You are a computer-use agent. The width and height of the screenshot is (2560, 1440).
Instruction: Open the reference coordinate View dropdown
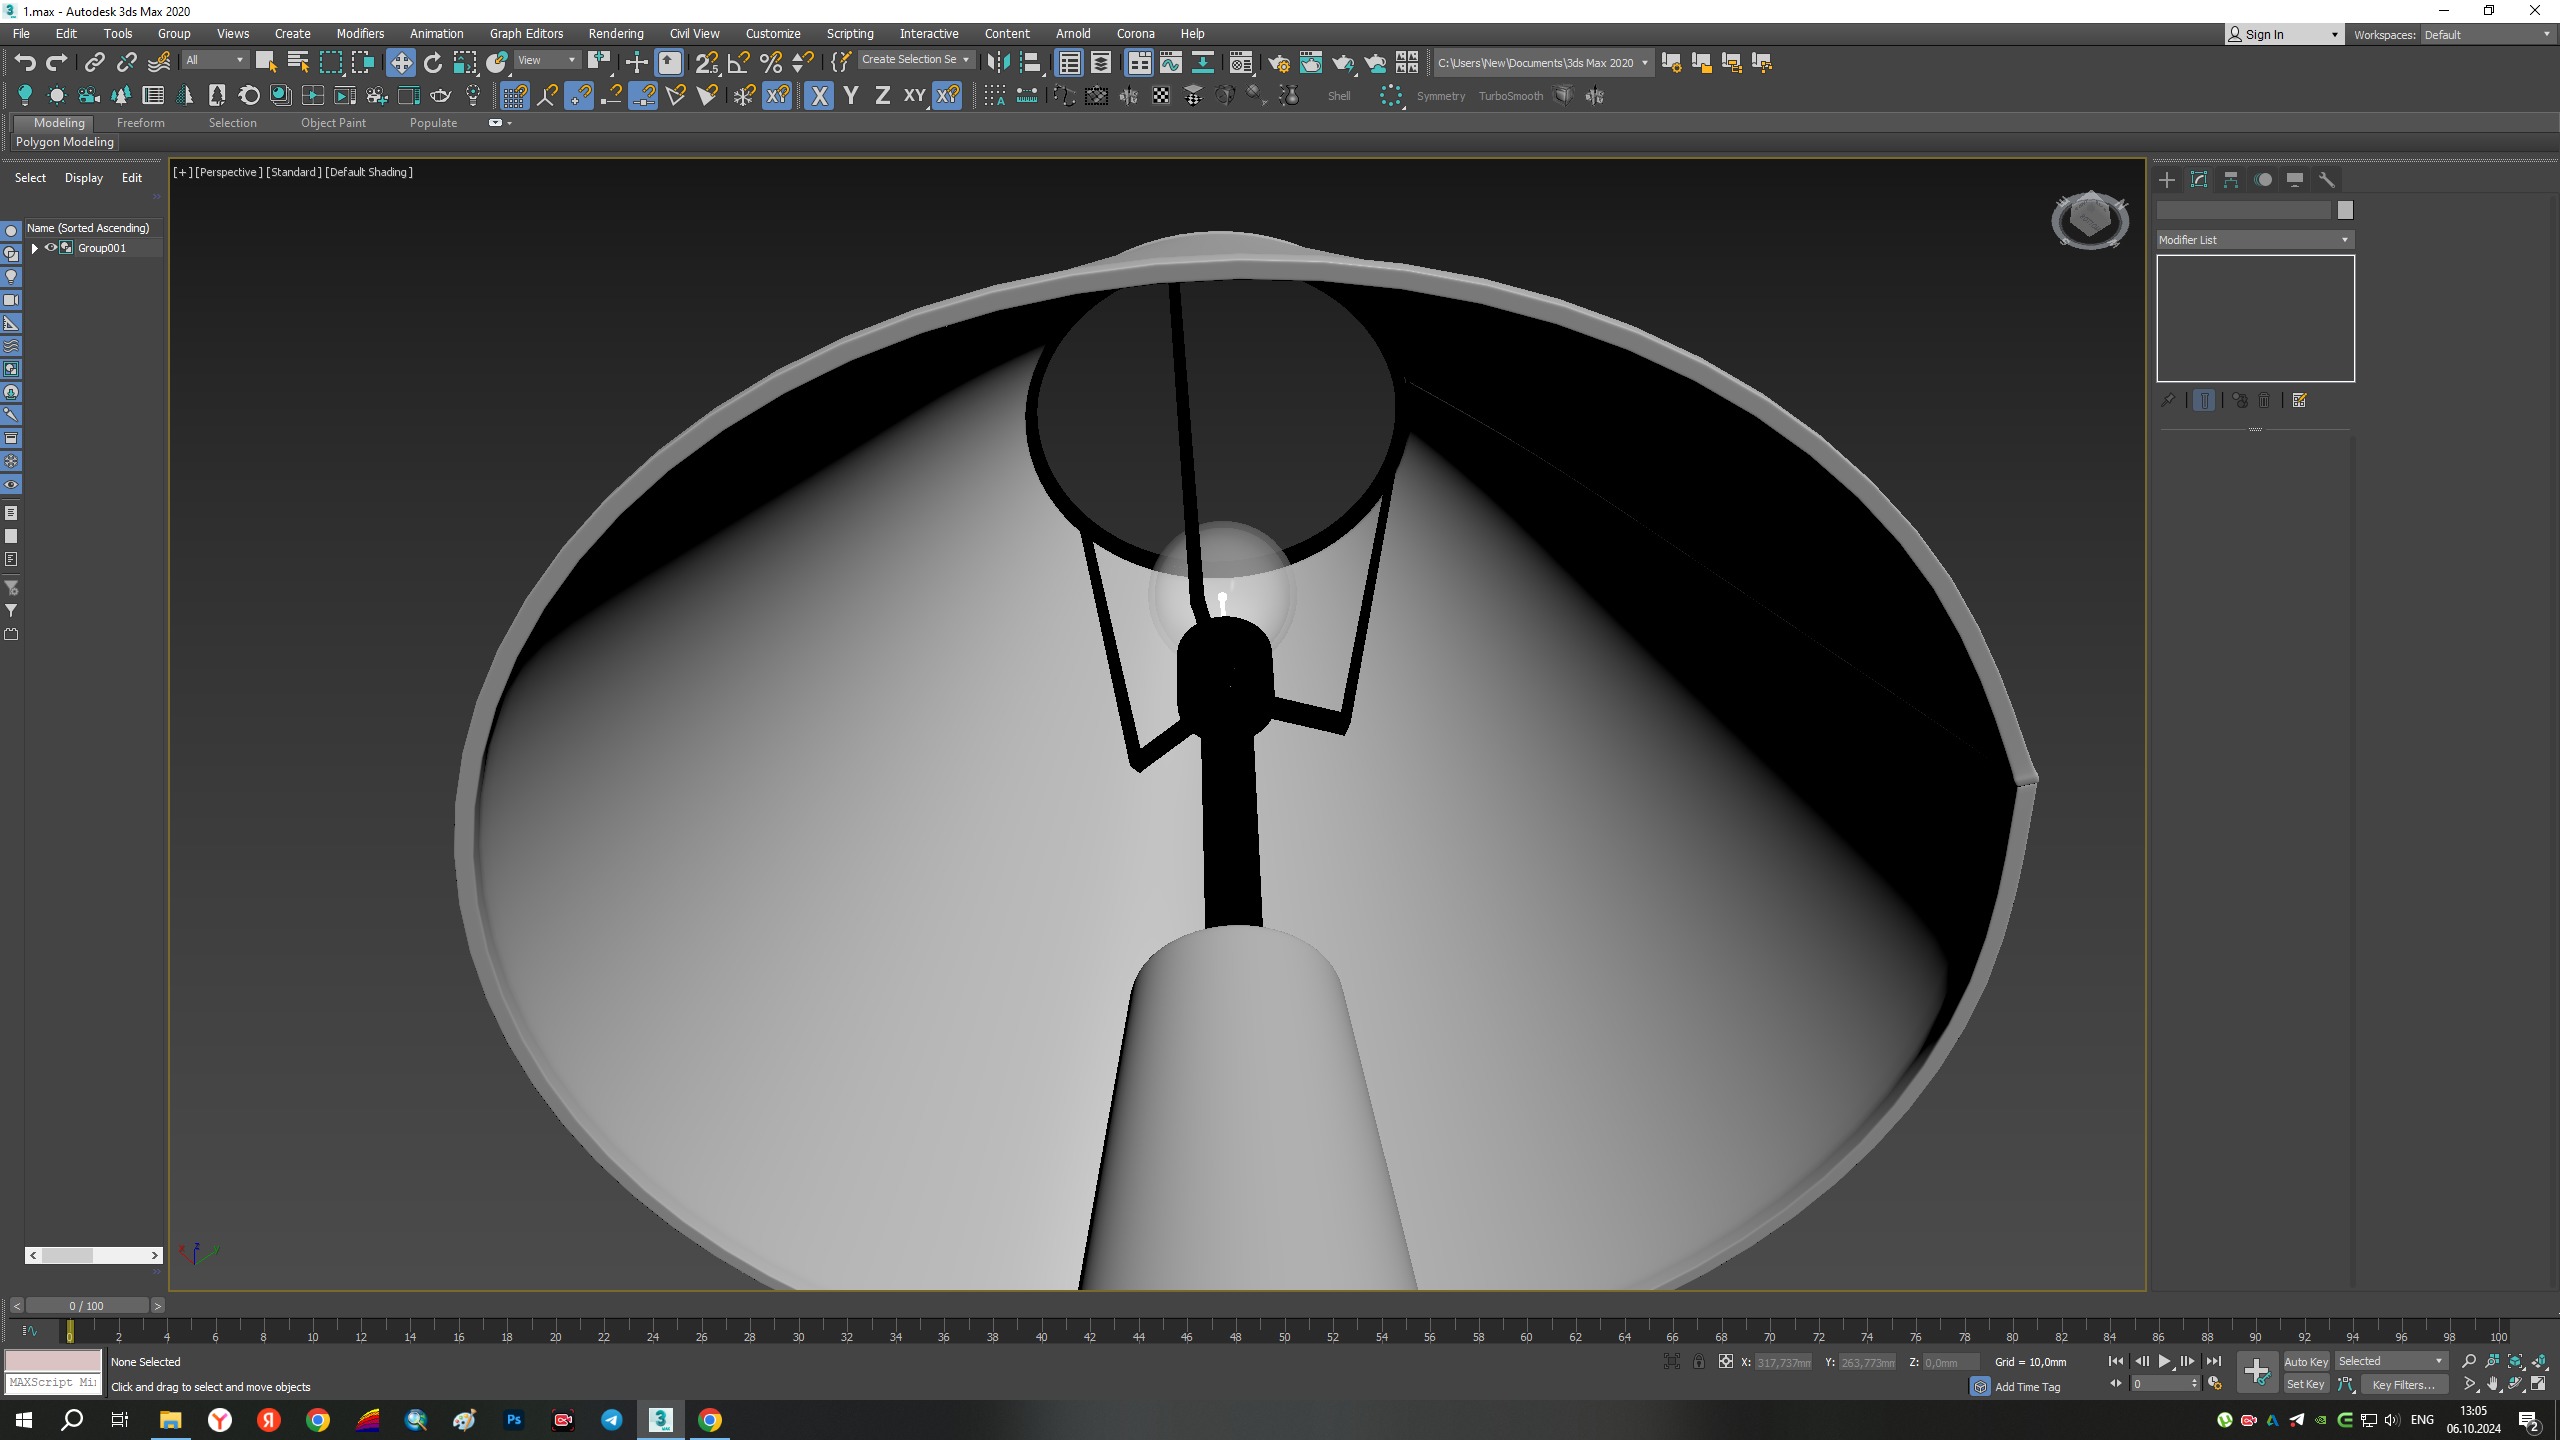click(547, 61)
